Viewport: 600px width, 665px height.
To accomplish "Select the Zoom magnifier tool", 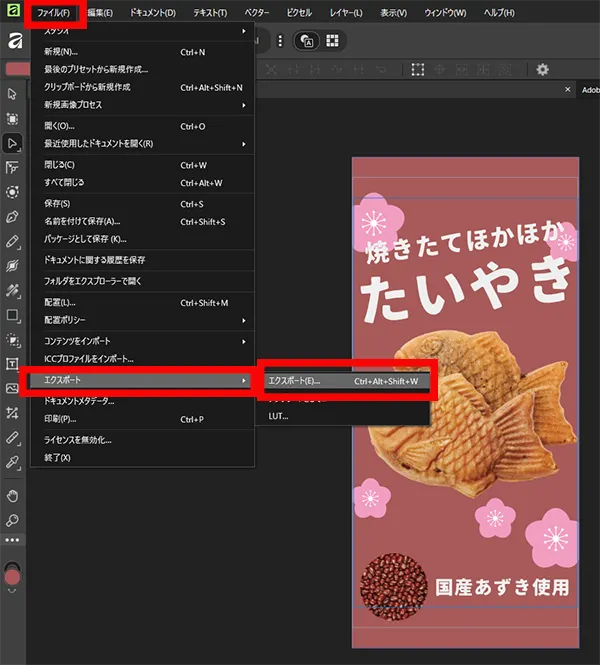I will point(12,520).
